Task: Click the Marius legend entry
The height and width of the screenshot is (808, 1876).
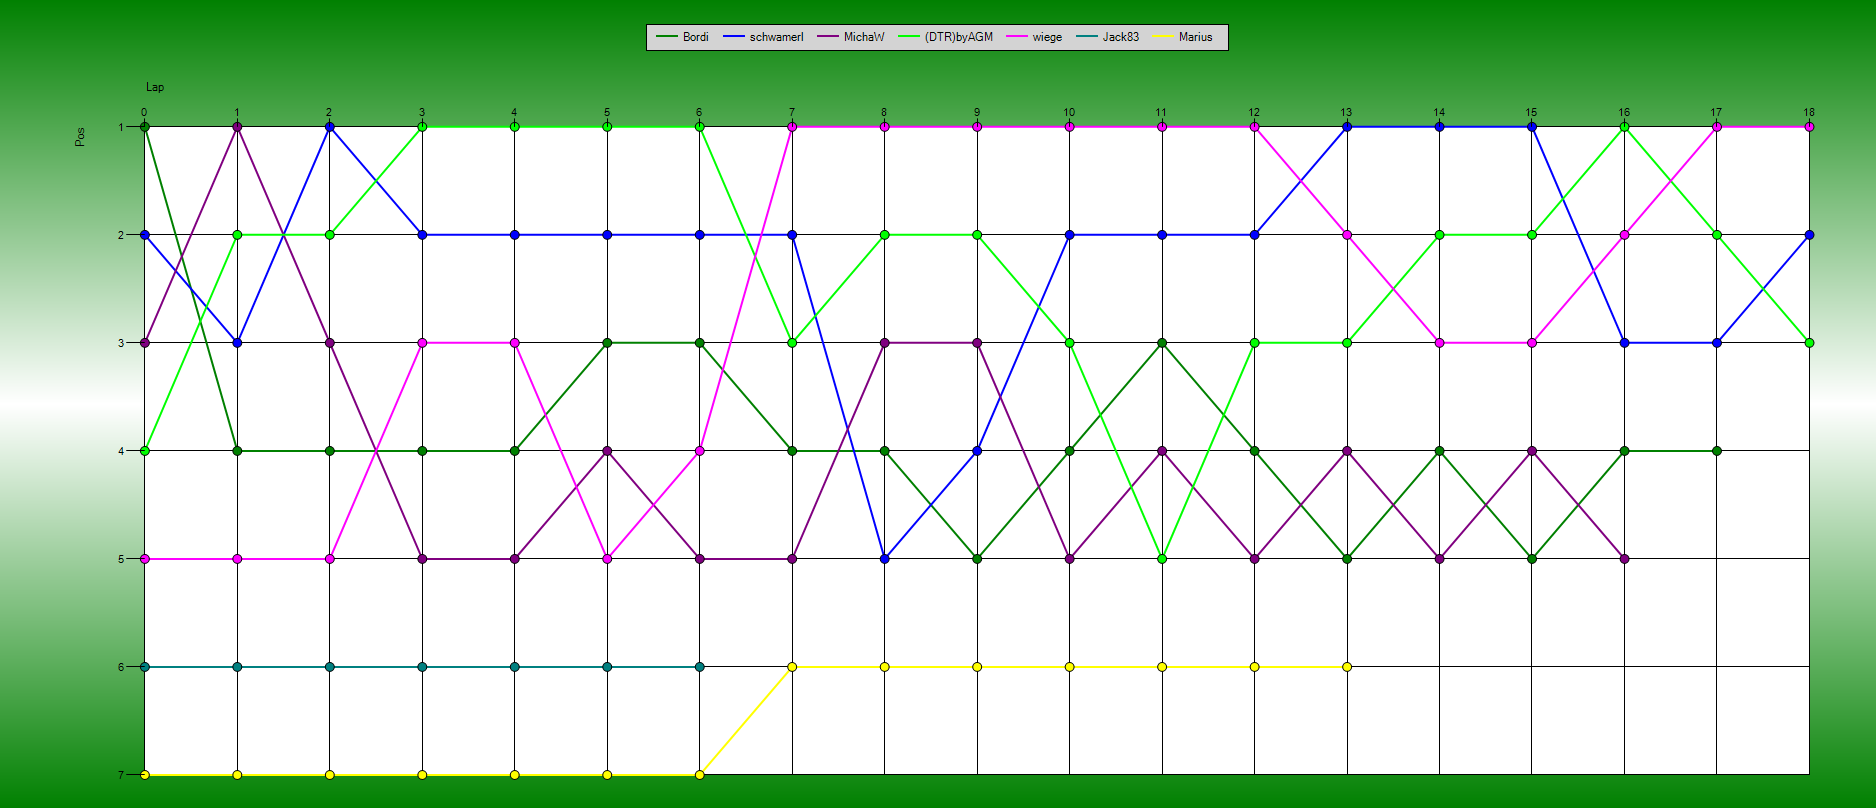Action: point(1195,37)
